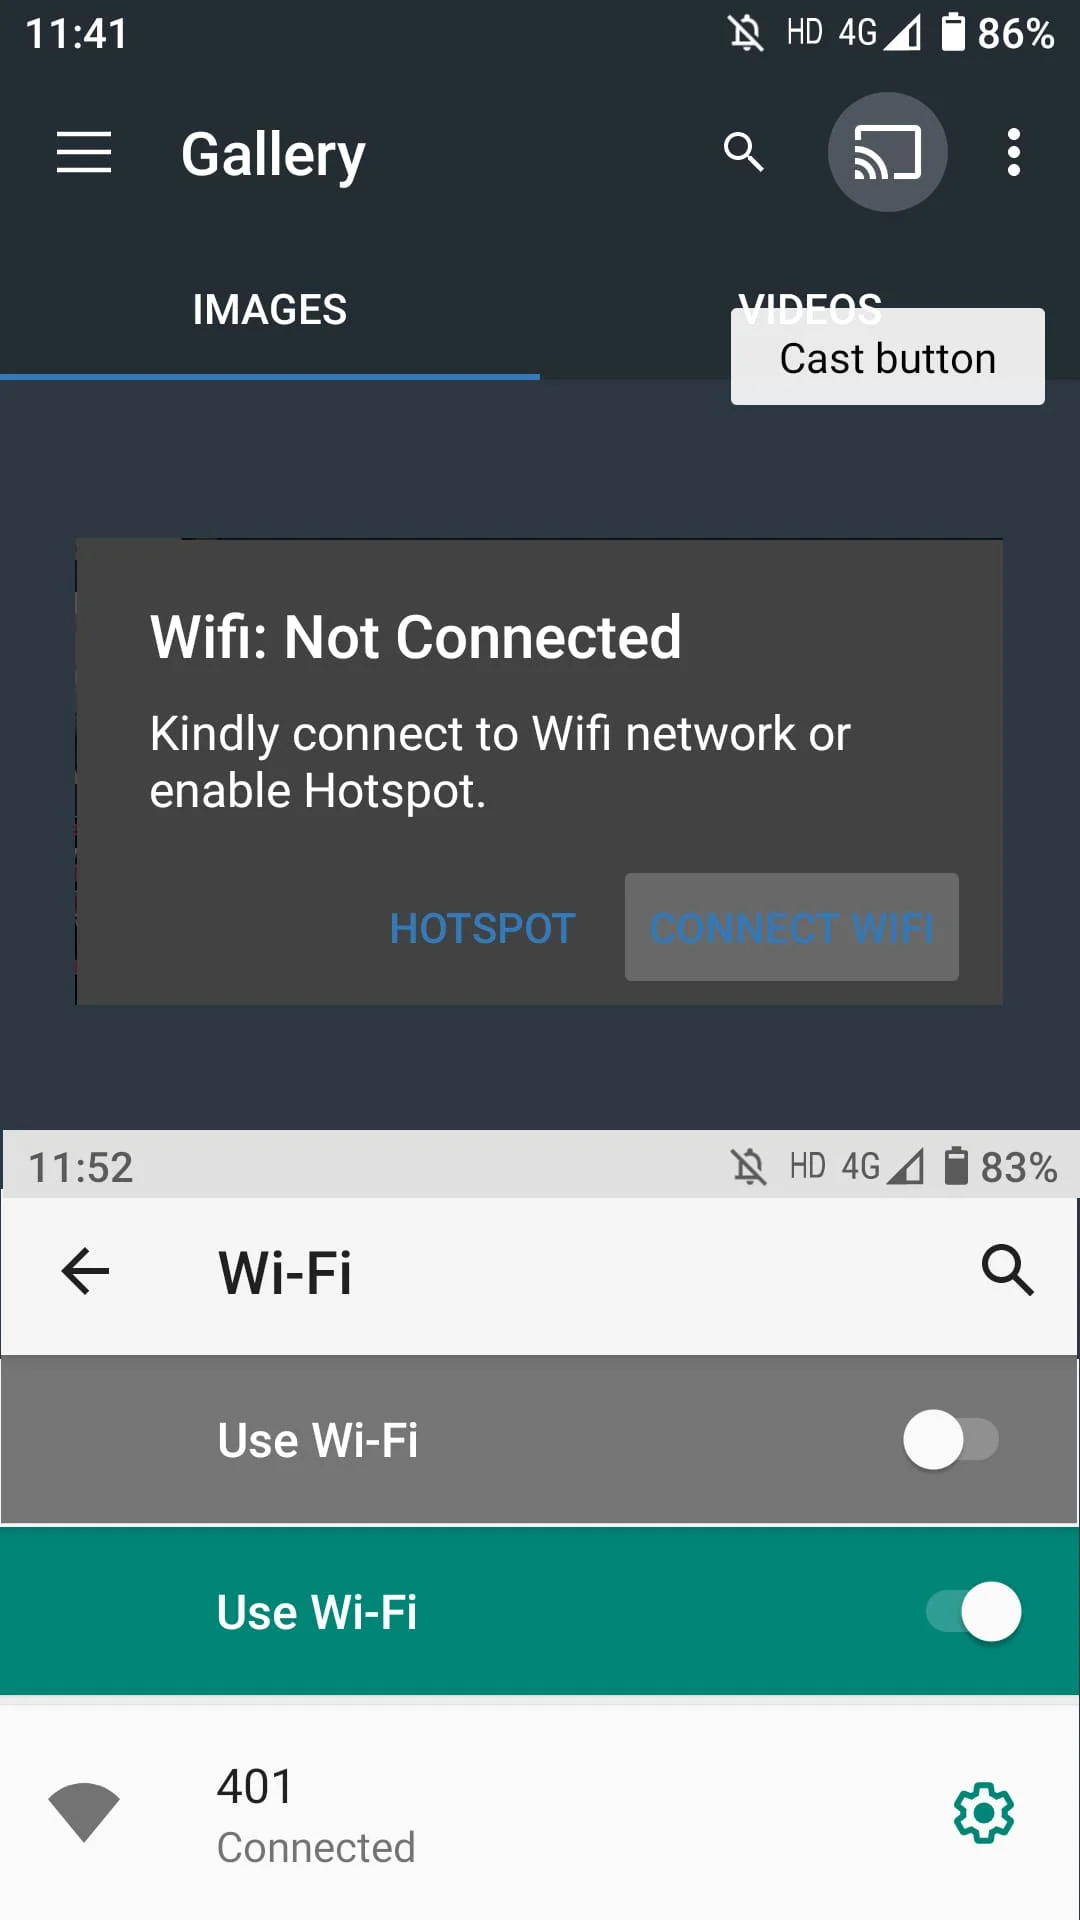Switch to the IMAGES tab
This screenshot has height=1920, width=1080.
(270, 310)
